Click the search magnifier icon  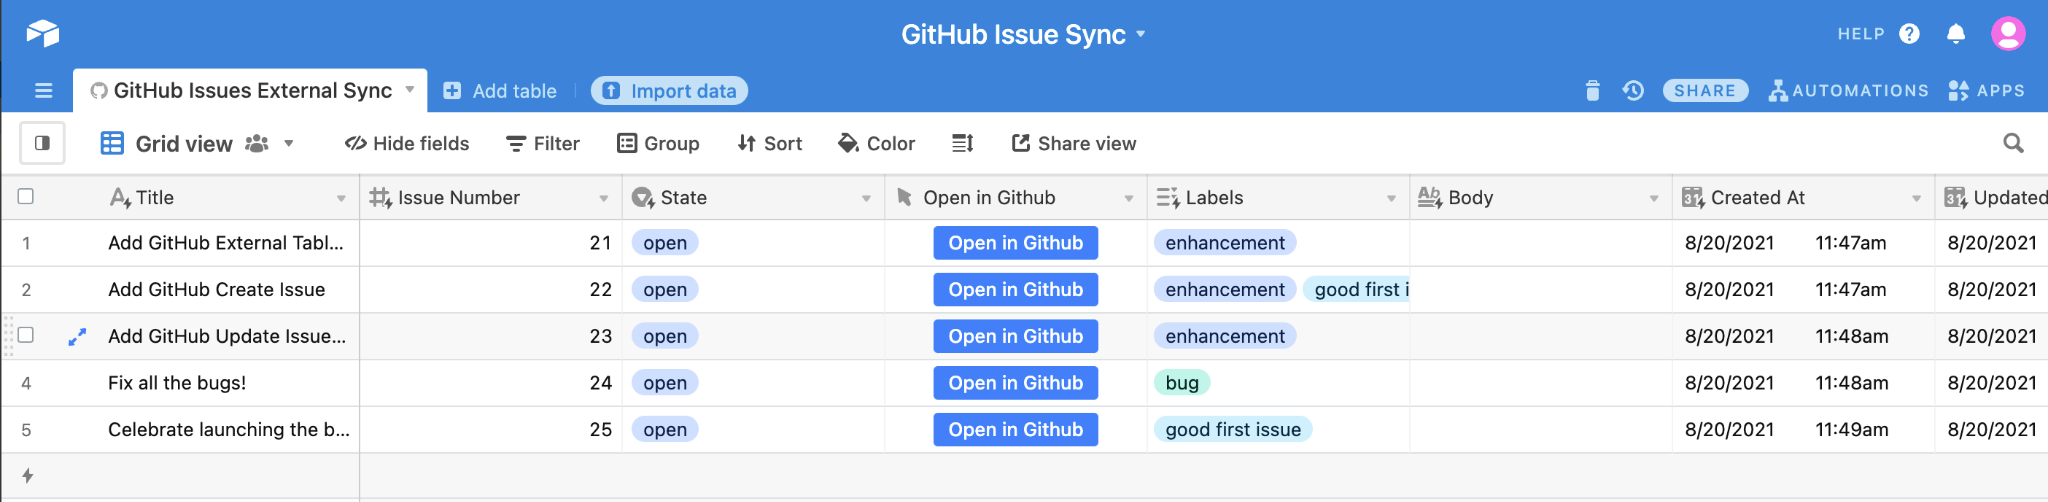pyautogui.click(x=2013, y=143)
